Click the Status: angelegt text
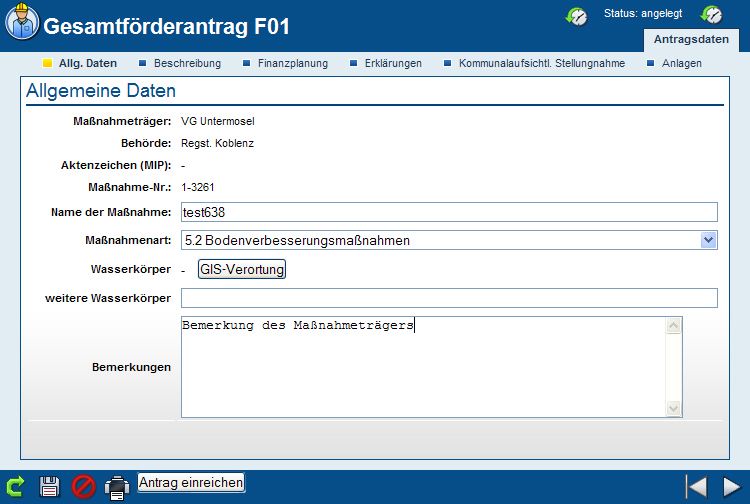 643,13
